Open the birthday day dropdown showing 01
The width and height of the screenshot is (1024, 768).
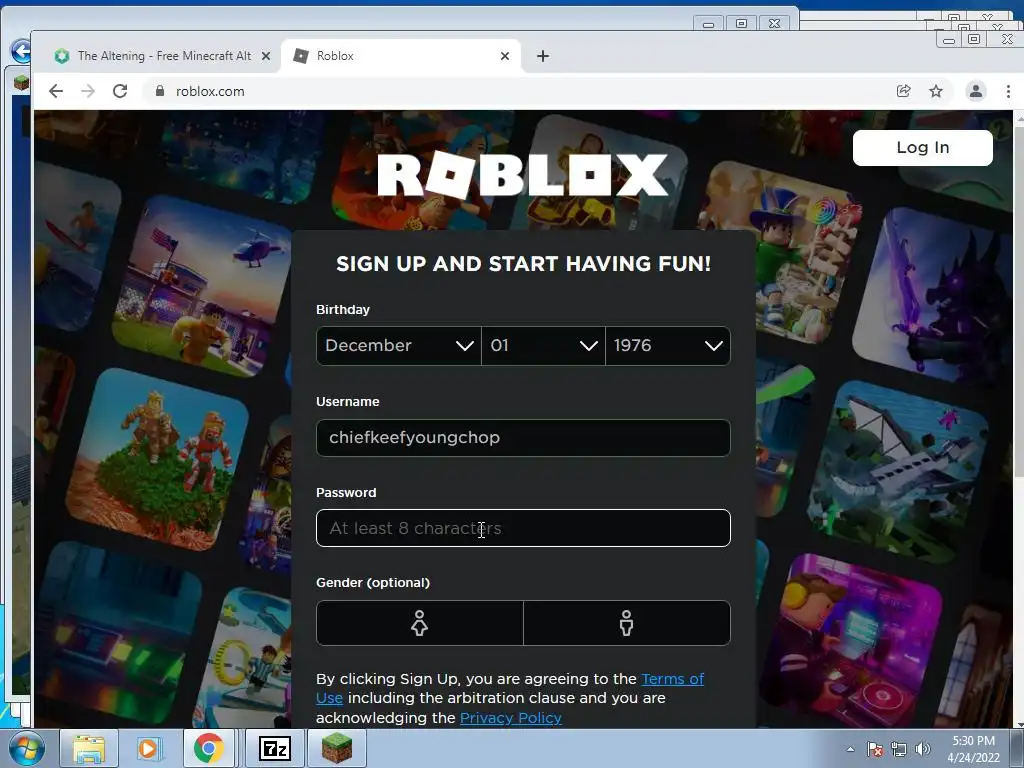click(x=543, y=345)
